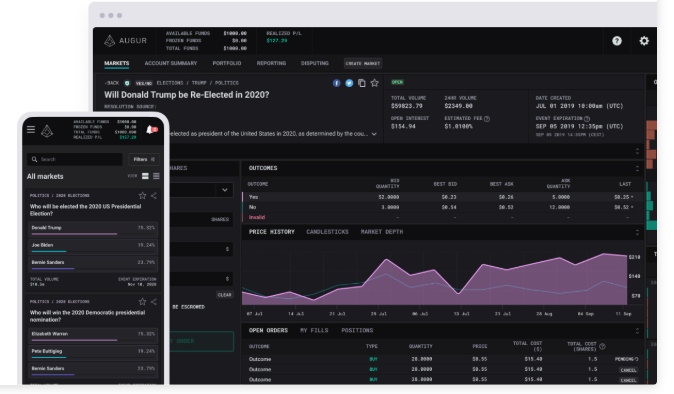Favorite the Trump re-election market star
Screen dimensions: 674x394
(x=375, y=83)
